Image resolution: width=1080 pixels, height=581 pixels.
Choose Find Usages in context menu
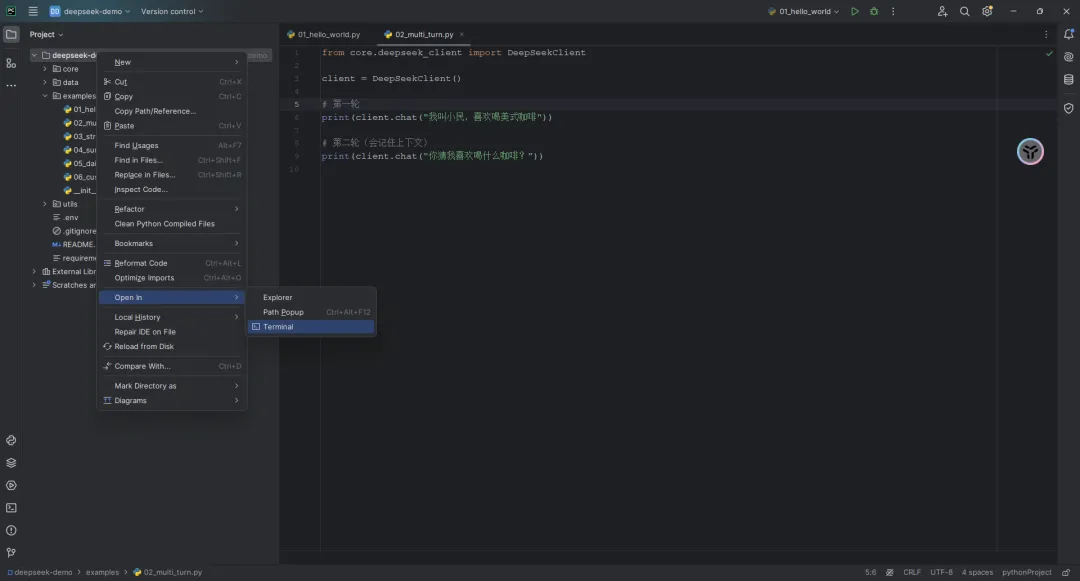click(172, 145)
